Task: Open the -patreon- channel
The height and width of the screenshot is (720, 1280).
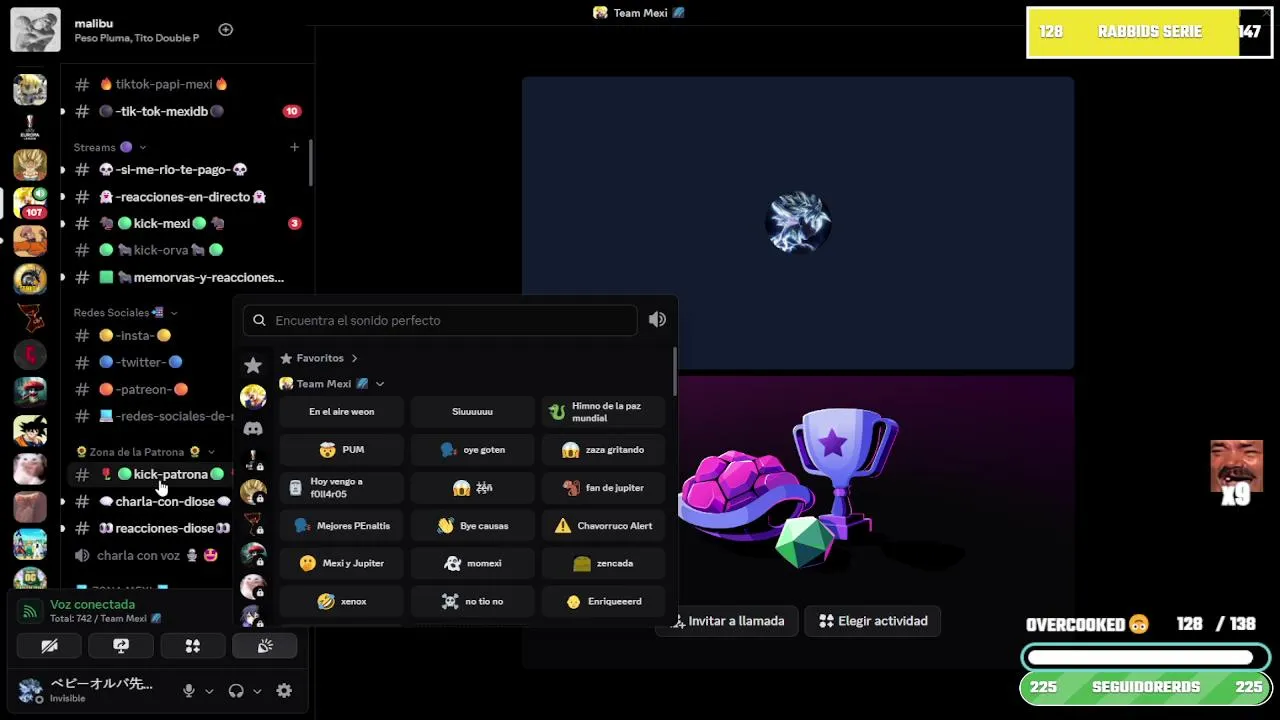Action: (x=150, y=389)
